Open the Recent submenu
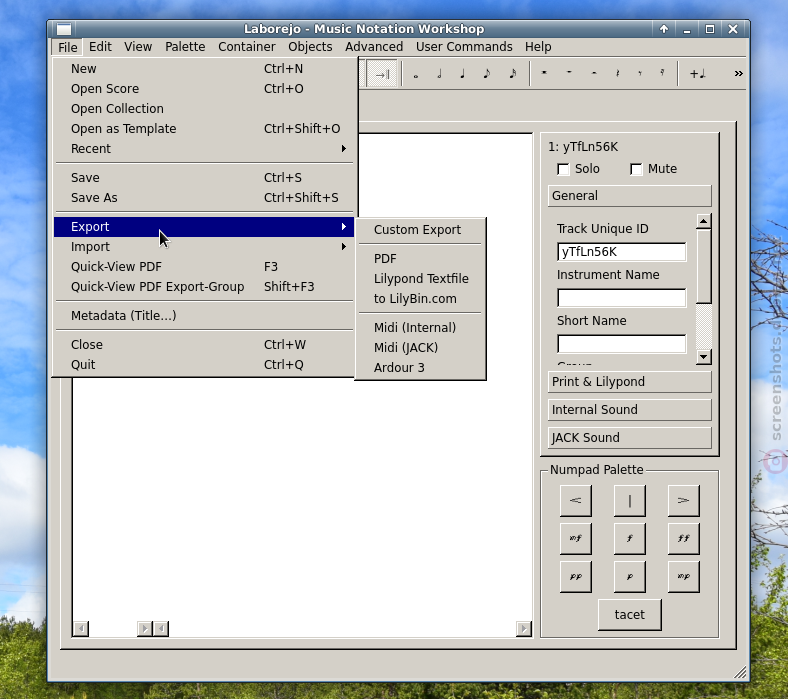Viewport: 788px width, 699px height. 204,149
